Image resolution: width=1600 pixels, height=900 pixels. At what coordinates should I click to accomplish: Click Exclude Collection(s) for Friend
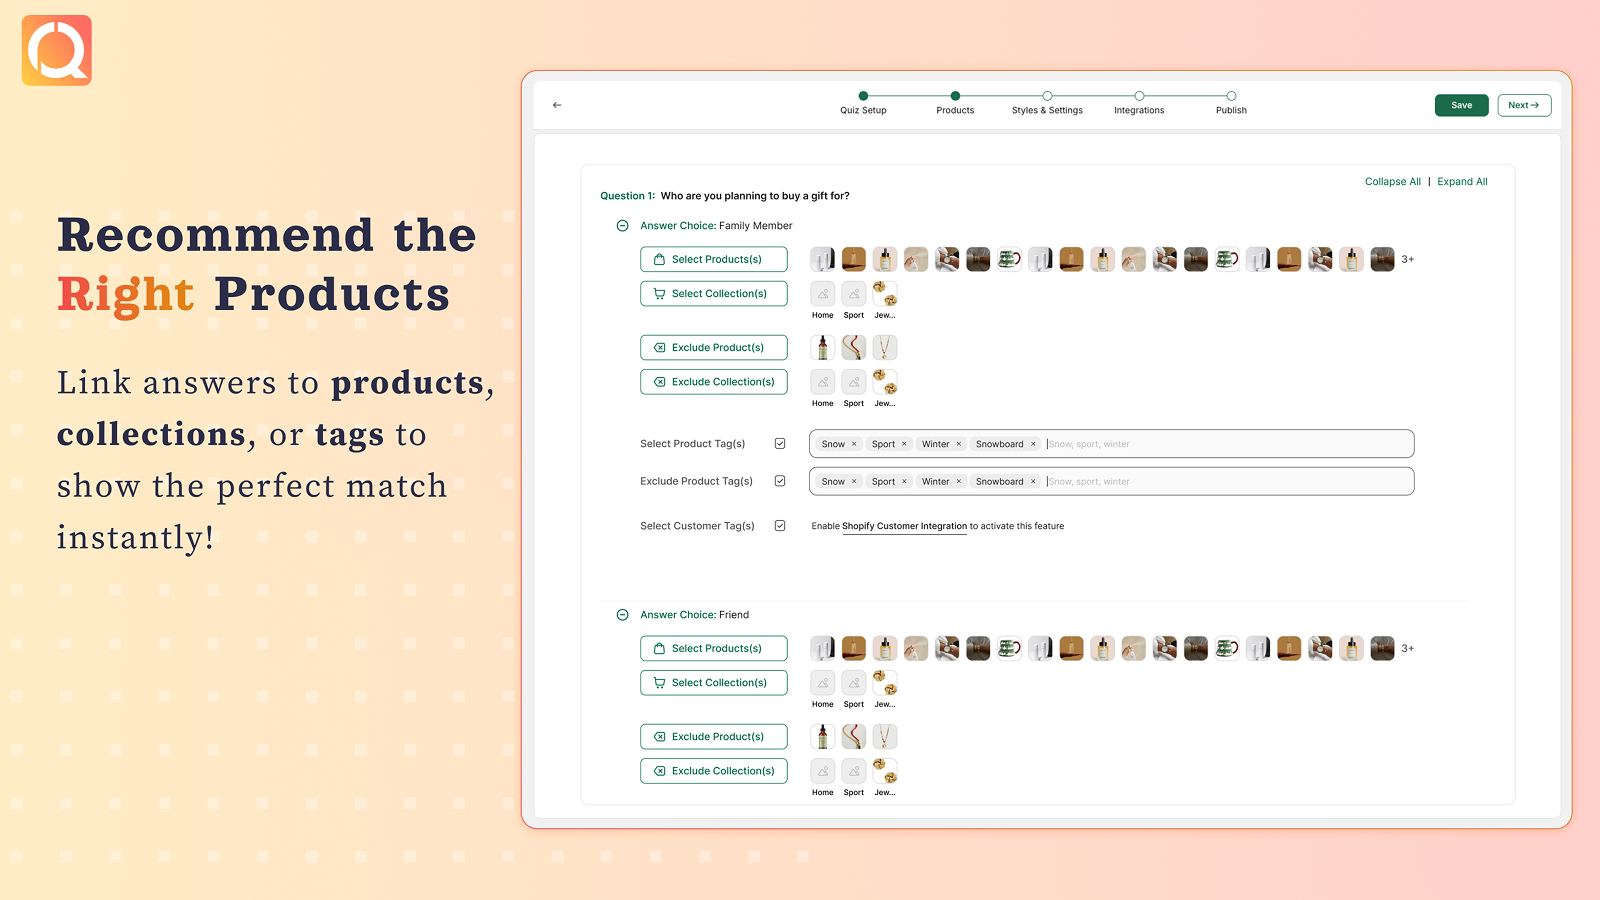coord(714,771)
